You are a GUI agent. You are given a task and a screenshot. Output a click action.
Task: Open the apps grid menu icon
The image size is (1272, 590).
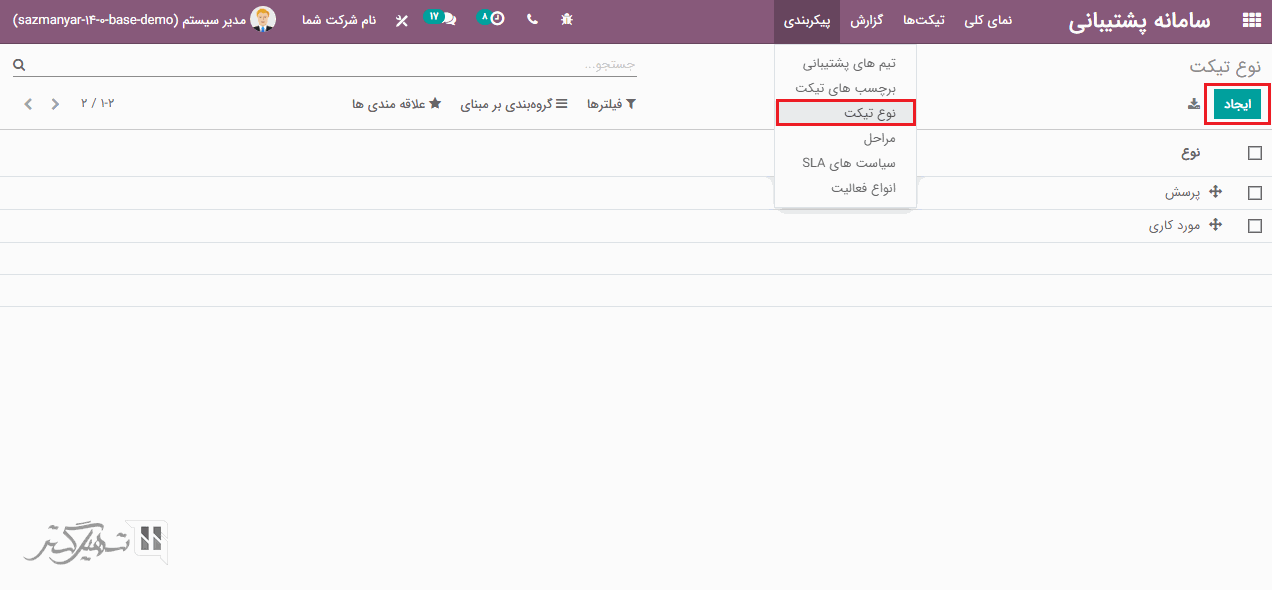click(1251, 21)
